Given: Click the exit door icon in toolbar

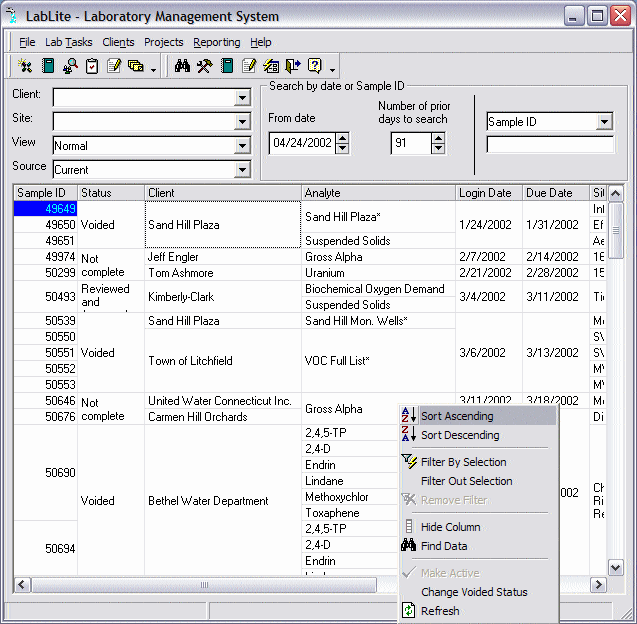Looking at the screenshot, I should point(292,66).
